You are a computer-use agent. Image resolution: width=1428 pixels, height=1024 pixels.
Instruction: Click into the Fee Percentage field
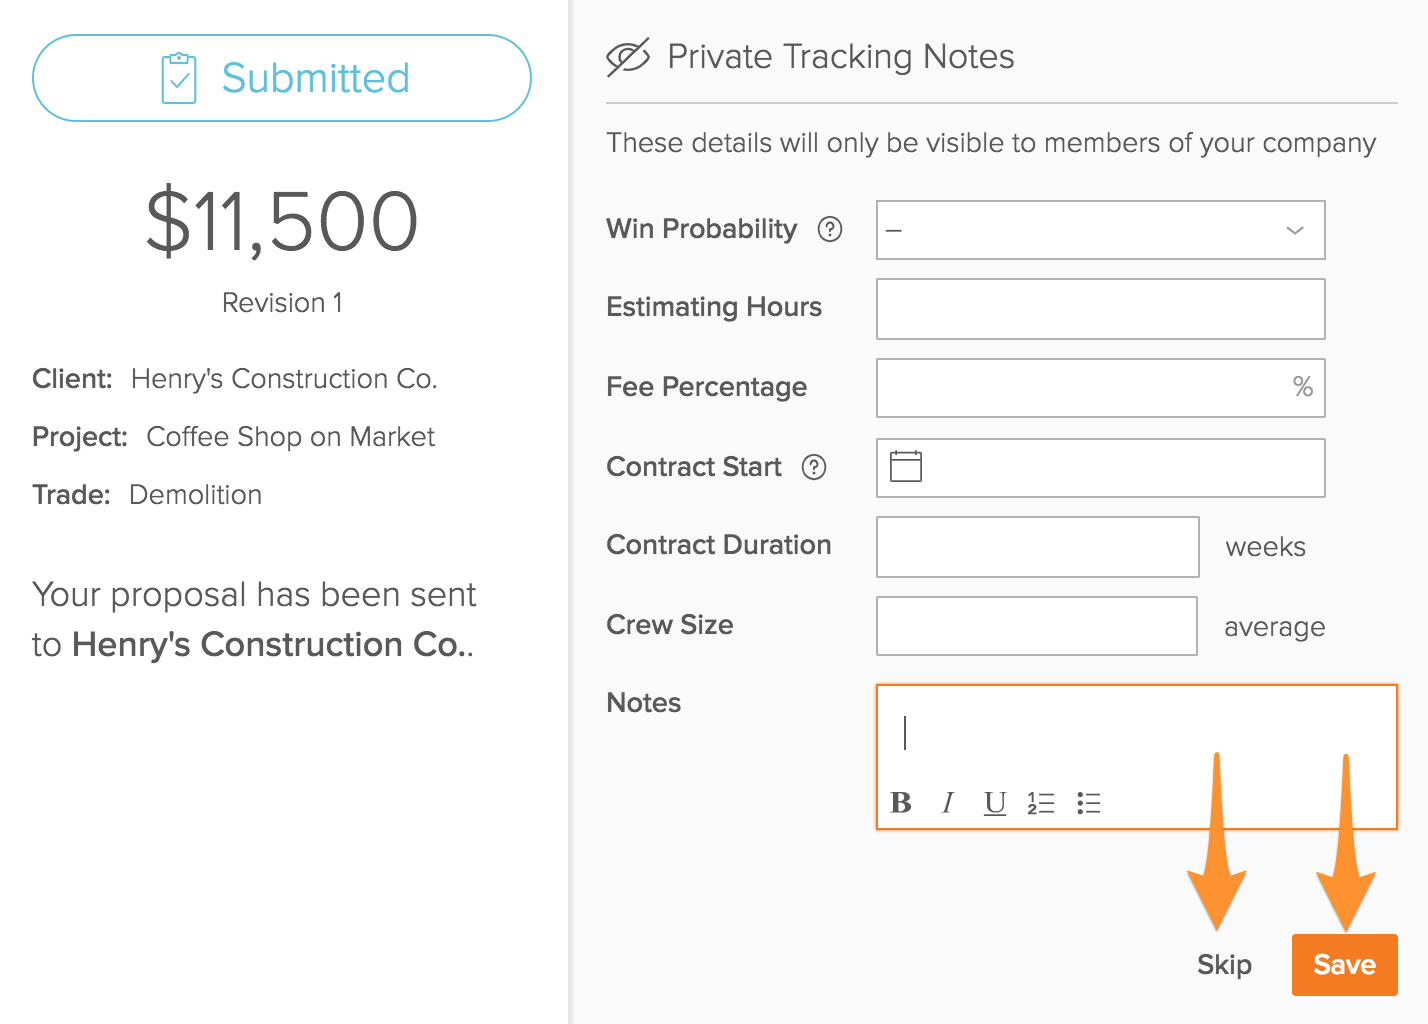point(1080,388)
